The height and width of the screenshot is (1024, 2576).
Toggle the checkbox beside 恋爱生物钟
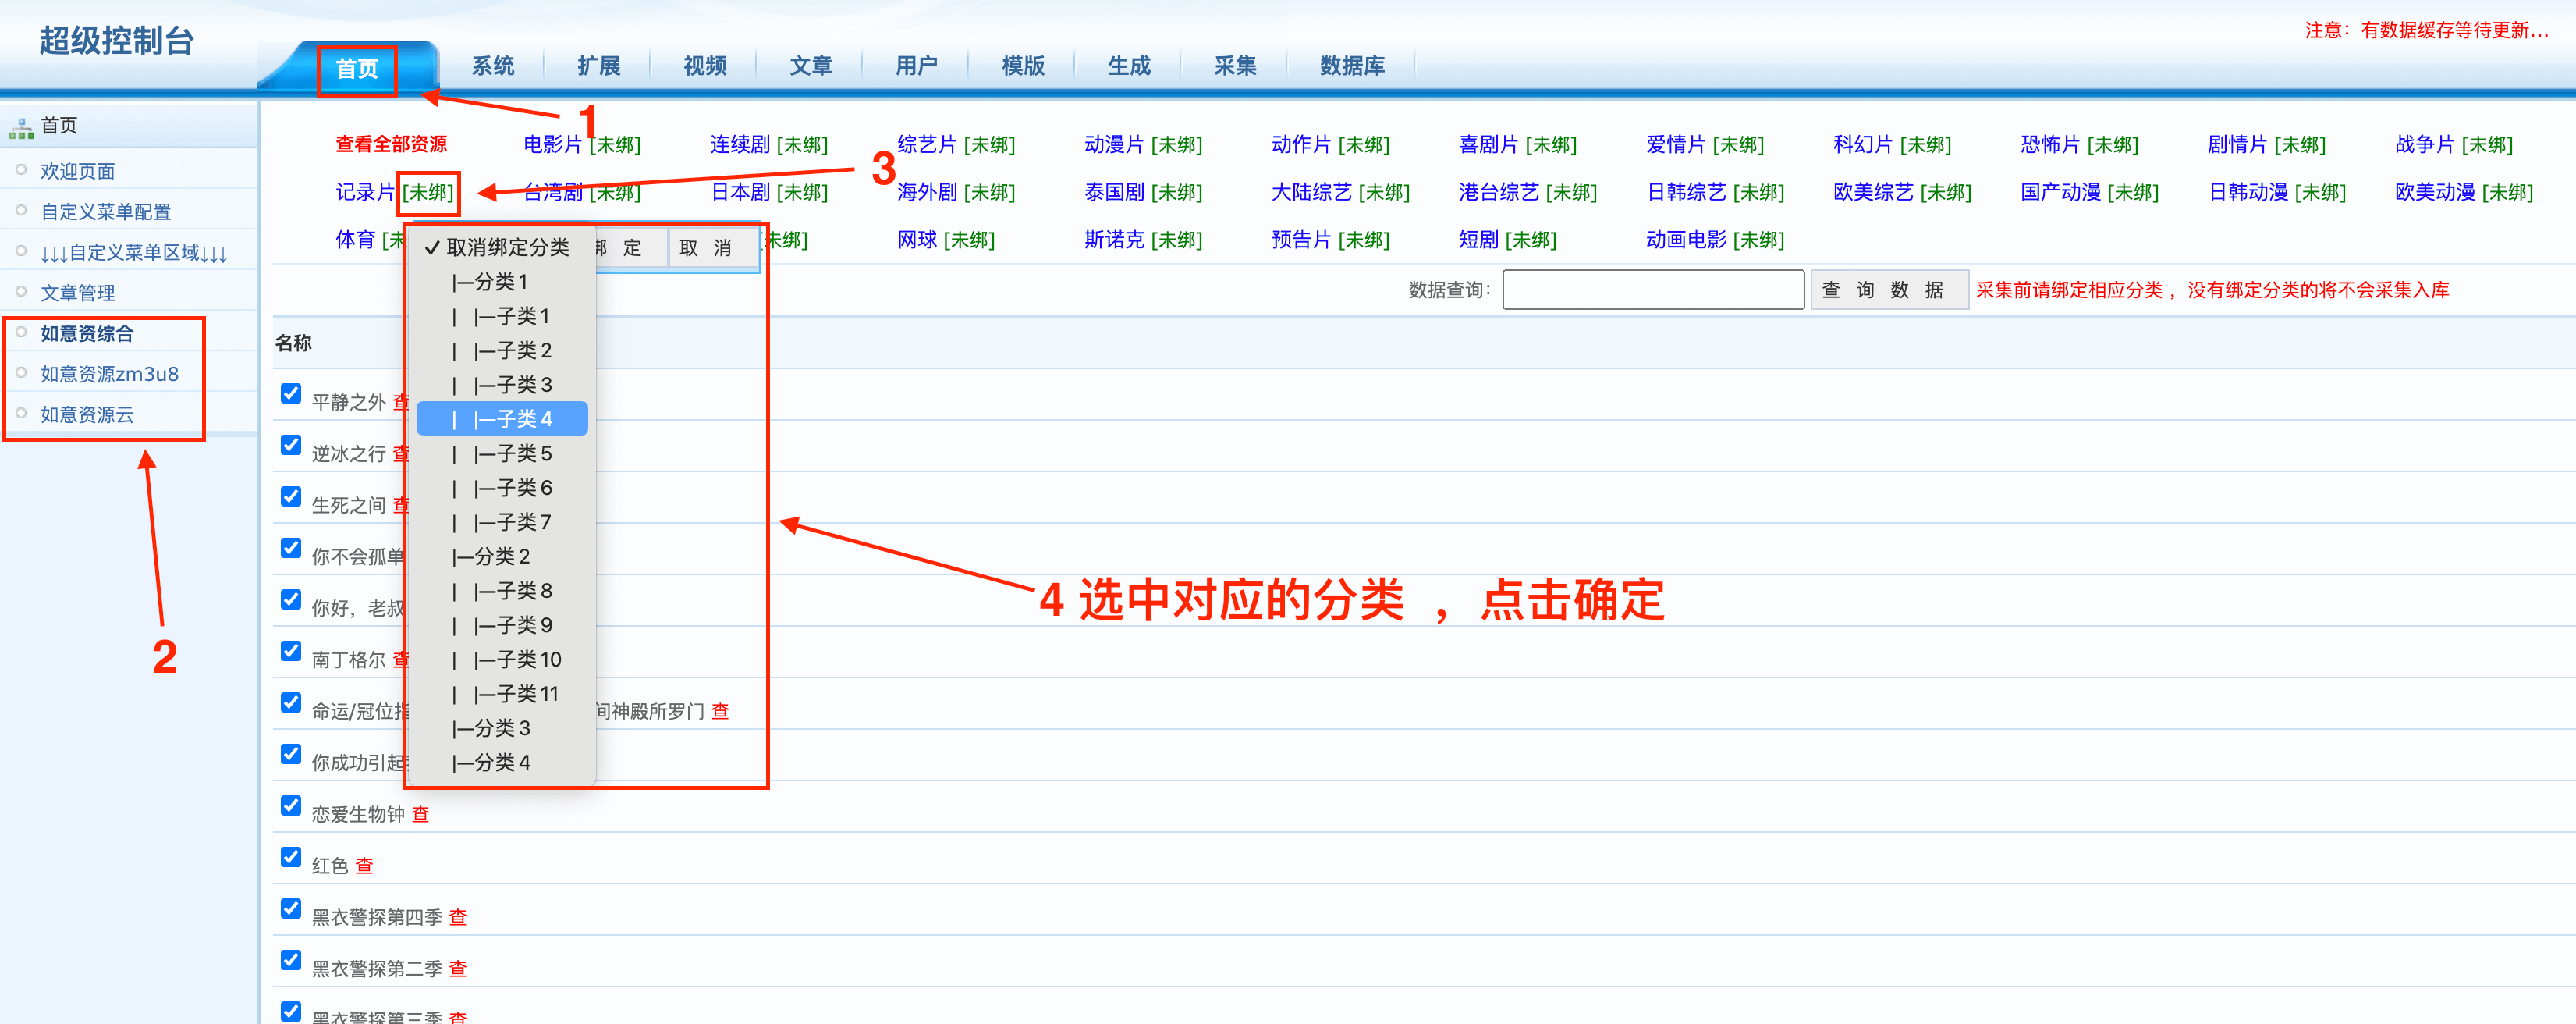tap(290, 806)
